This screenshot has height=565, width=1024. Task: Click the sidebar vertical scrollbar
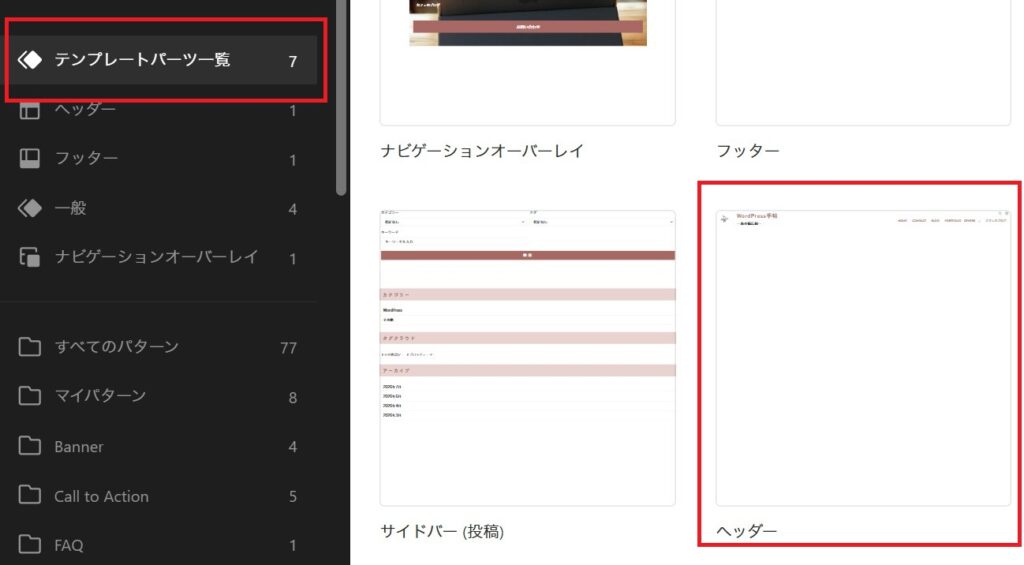pyautogui.click(x=341, y=97)
